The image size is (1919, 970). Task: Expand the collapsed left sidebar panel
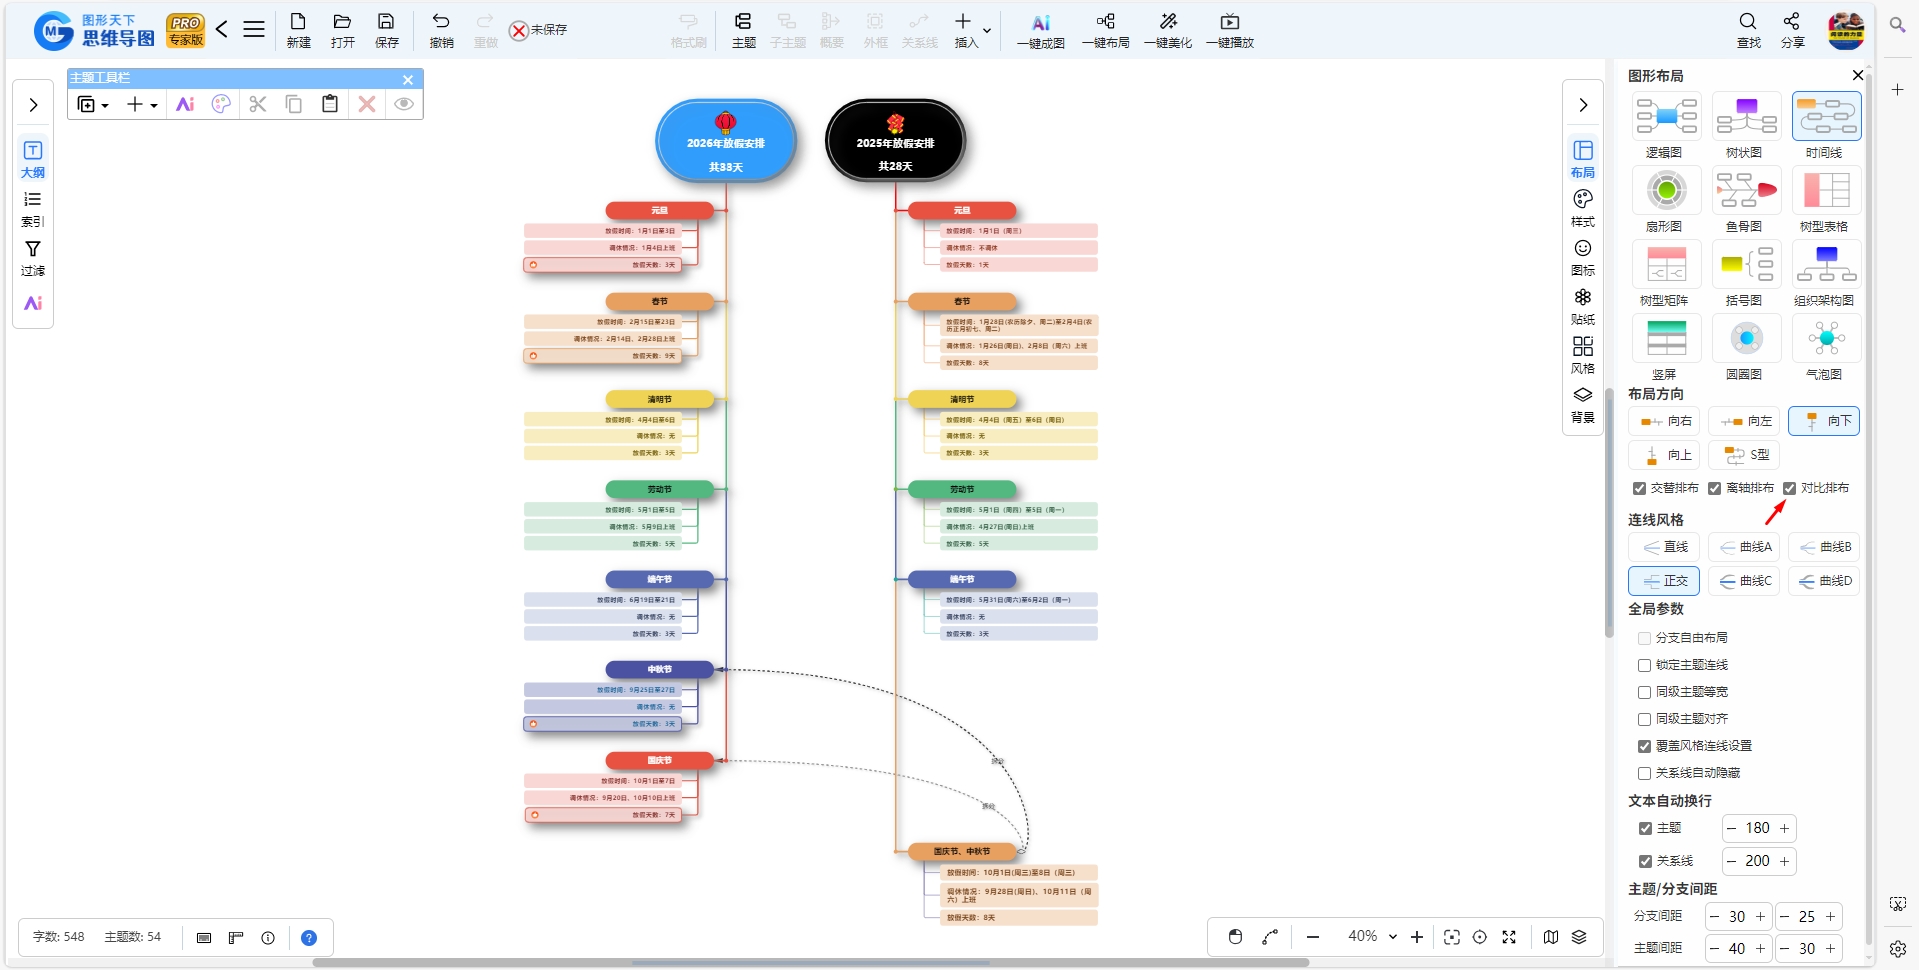coord(33,105)
